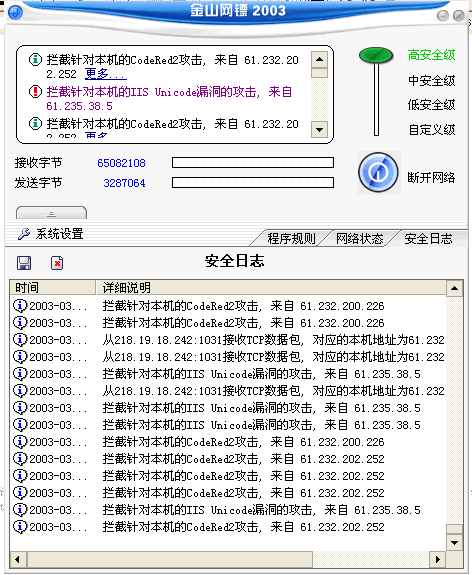Click the clear log icon with red X

point(57,263)
